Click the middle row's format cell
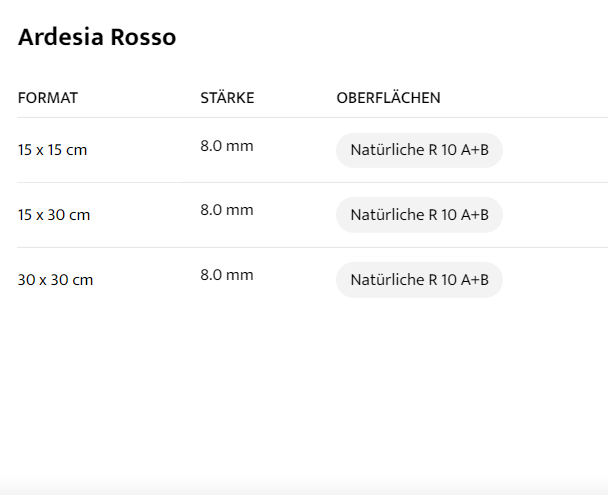 (x=54, y=215)
